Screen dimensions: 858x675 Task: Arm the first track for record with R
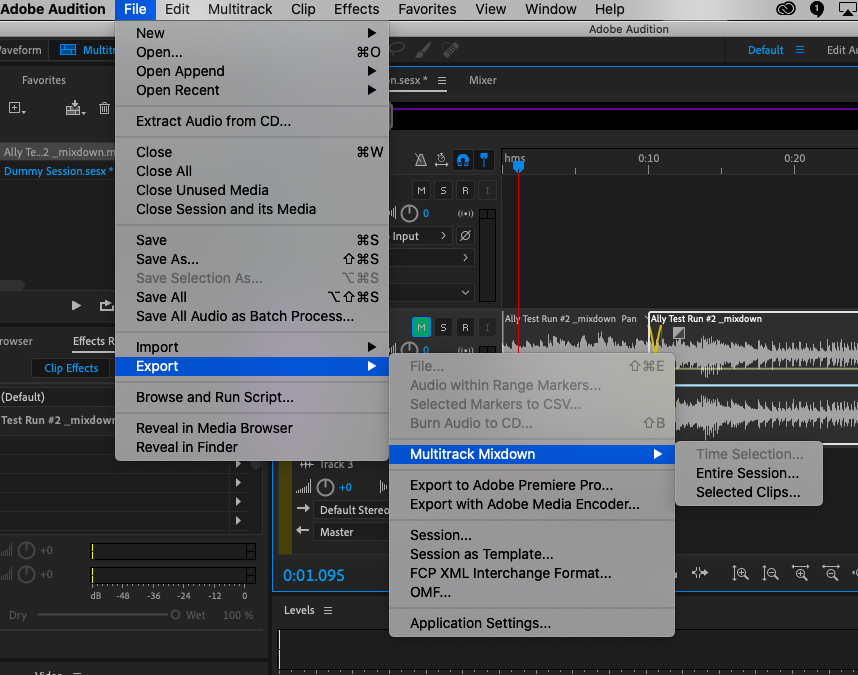tap(465, 190)
